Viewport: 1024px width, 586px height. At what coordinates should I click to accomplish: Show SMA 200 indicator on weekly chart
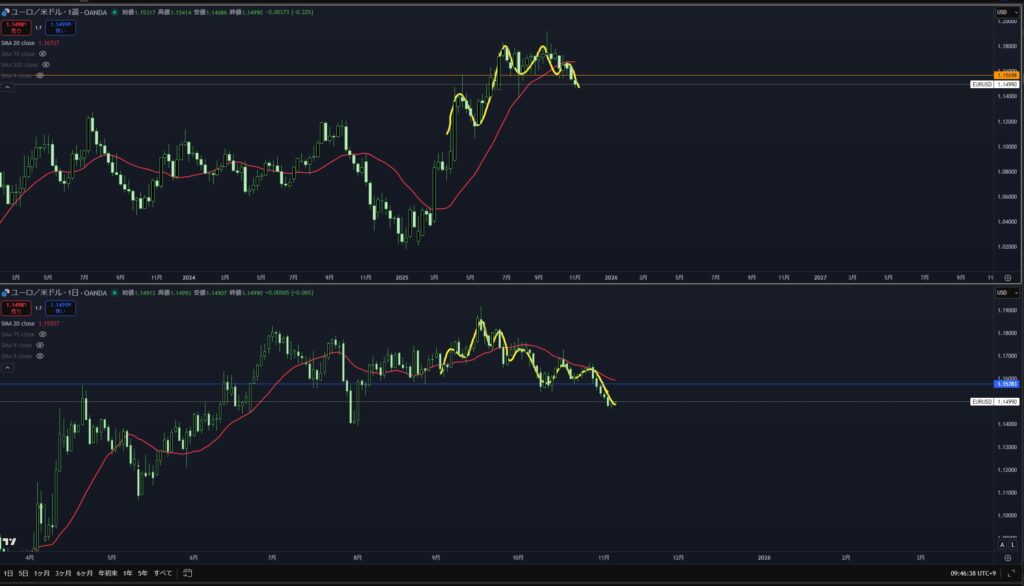click(x=46, y=64)
